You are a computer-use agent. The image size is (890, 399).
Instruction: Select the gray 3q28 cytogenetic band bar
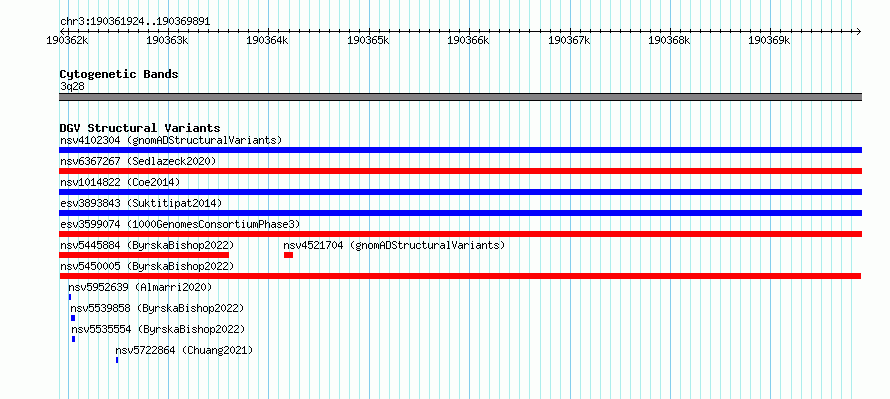[460, 96]
